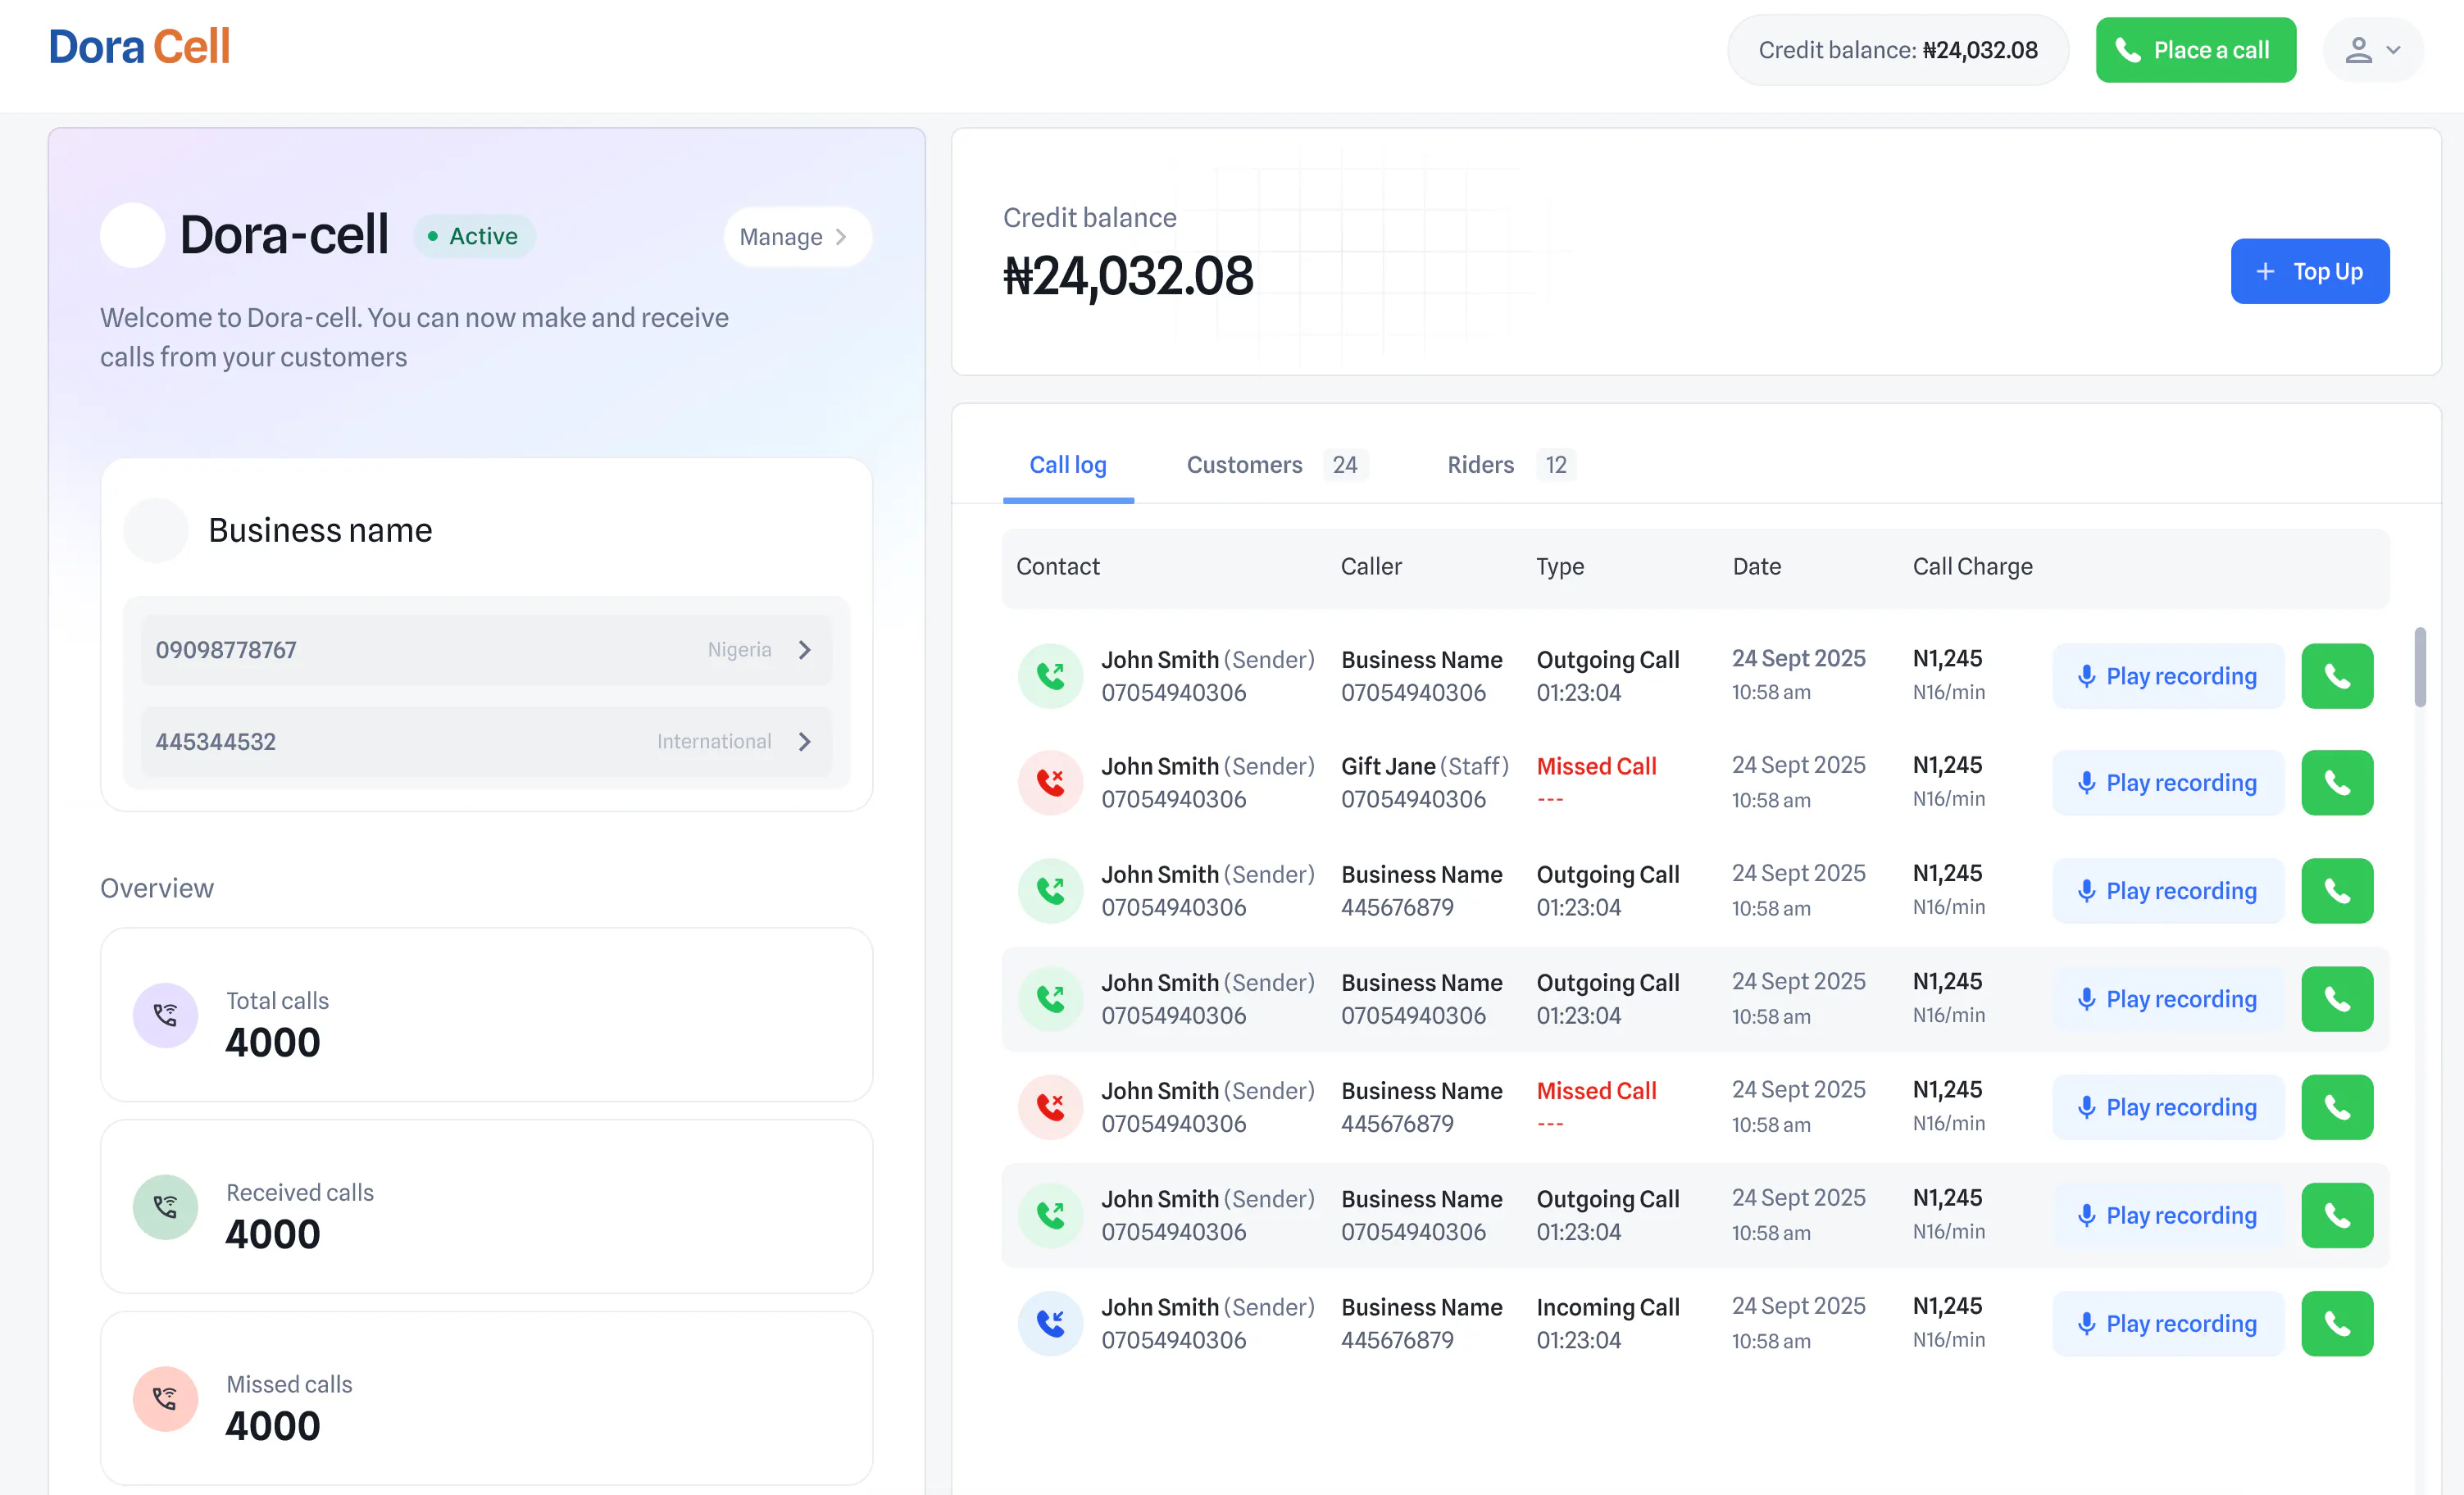Click the incoming call icon in last row

click(x=1050, y=1323)
